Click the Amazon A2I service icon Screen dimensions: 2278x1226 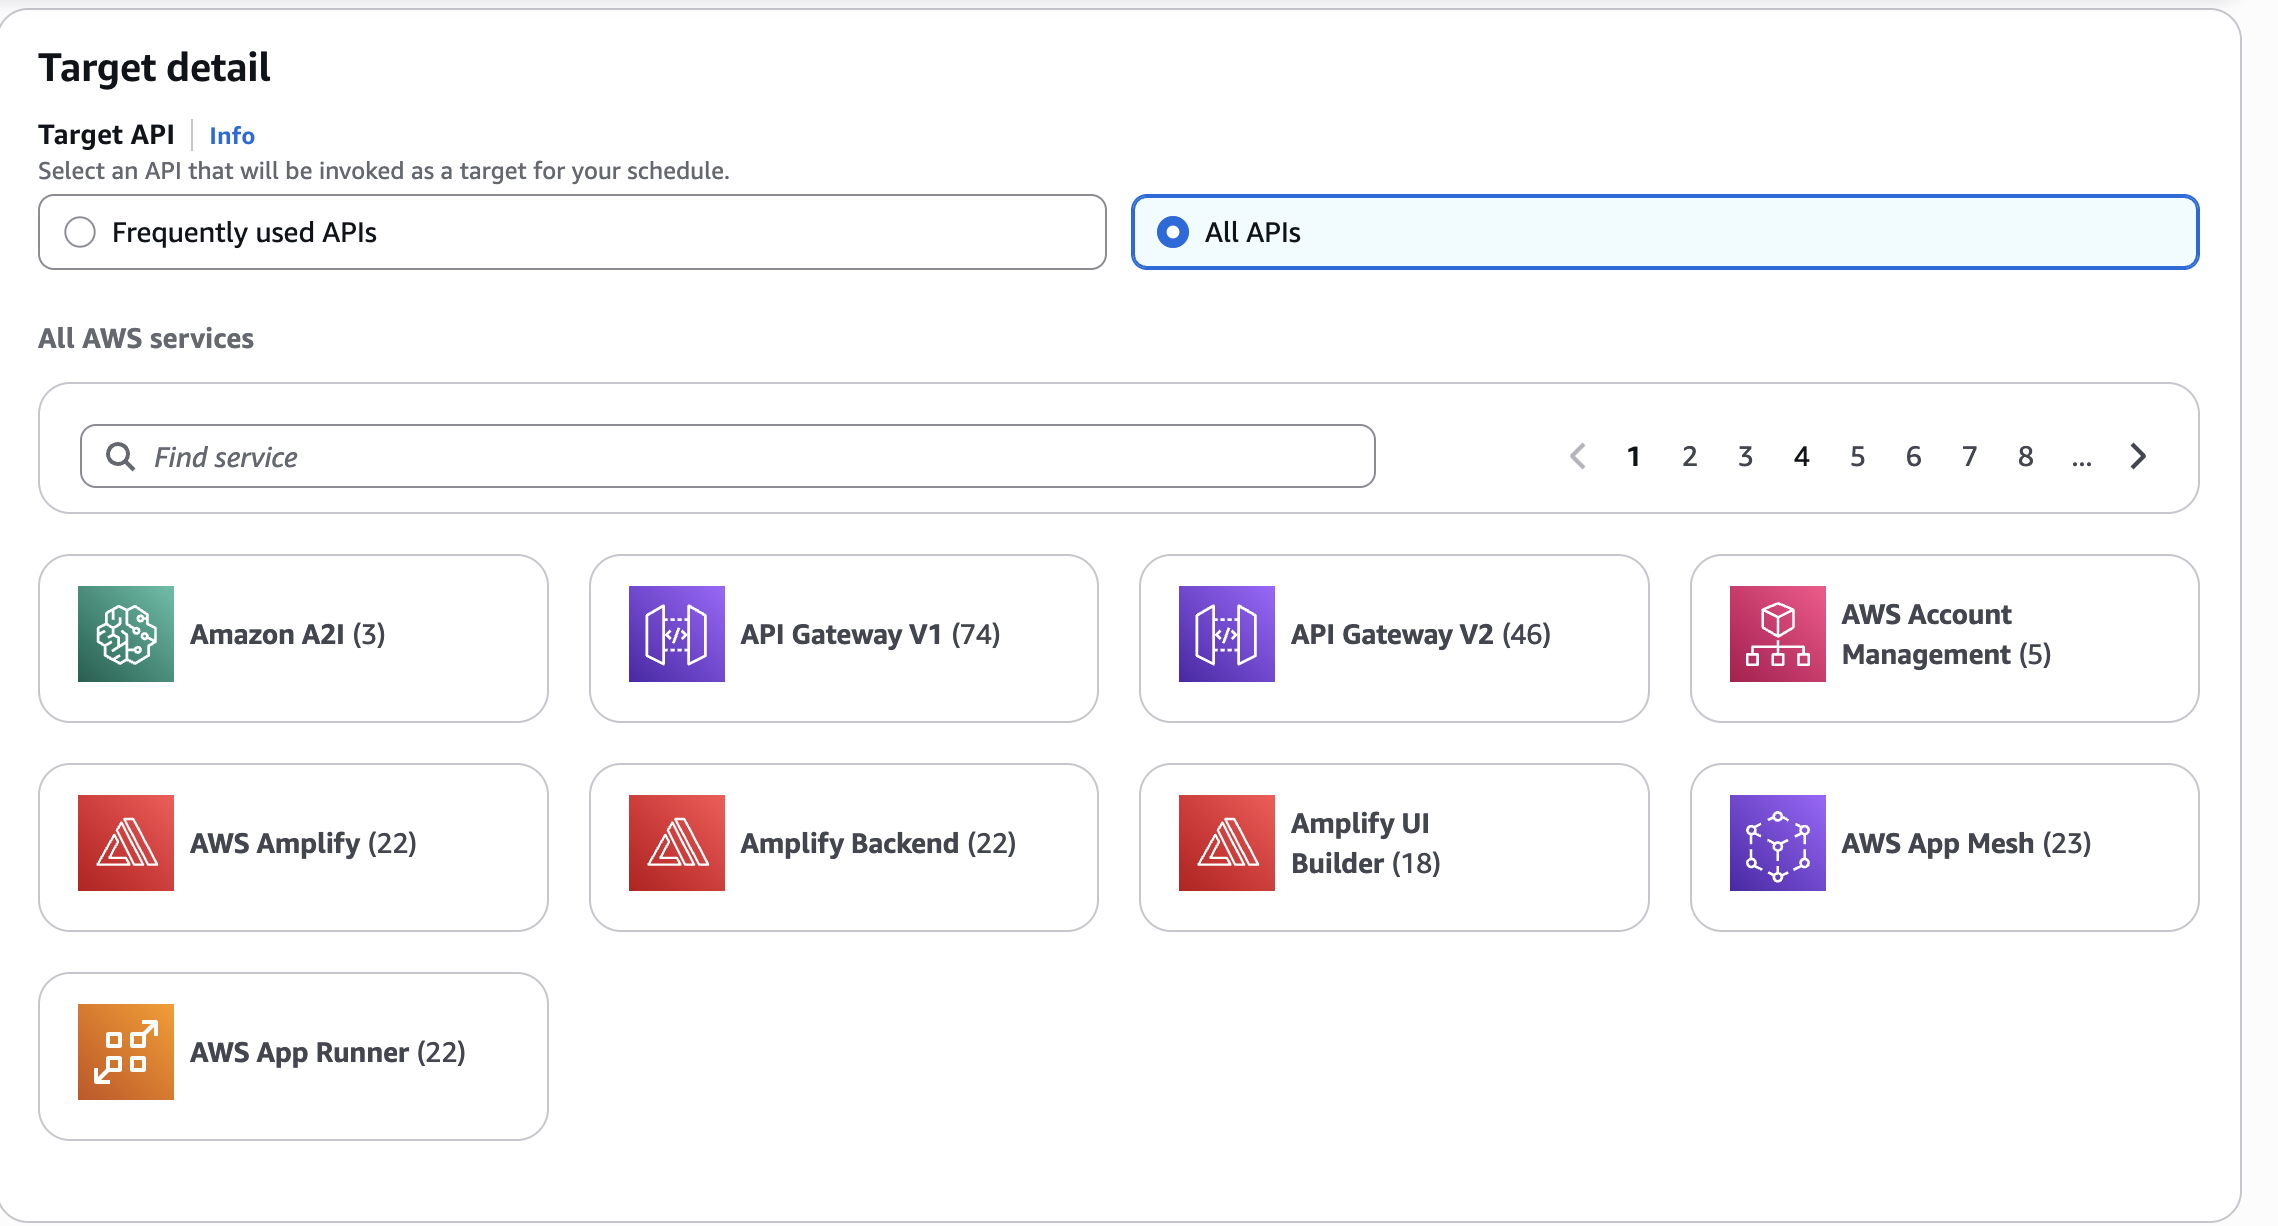coord(126,634)
